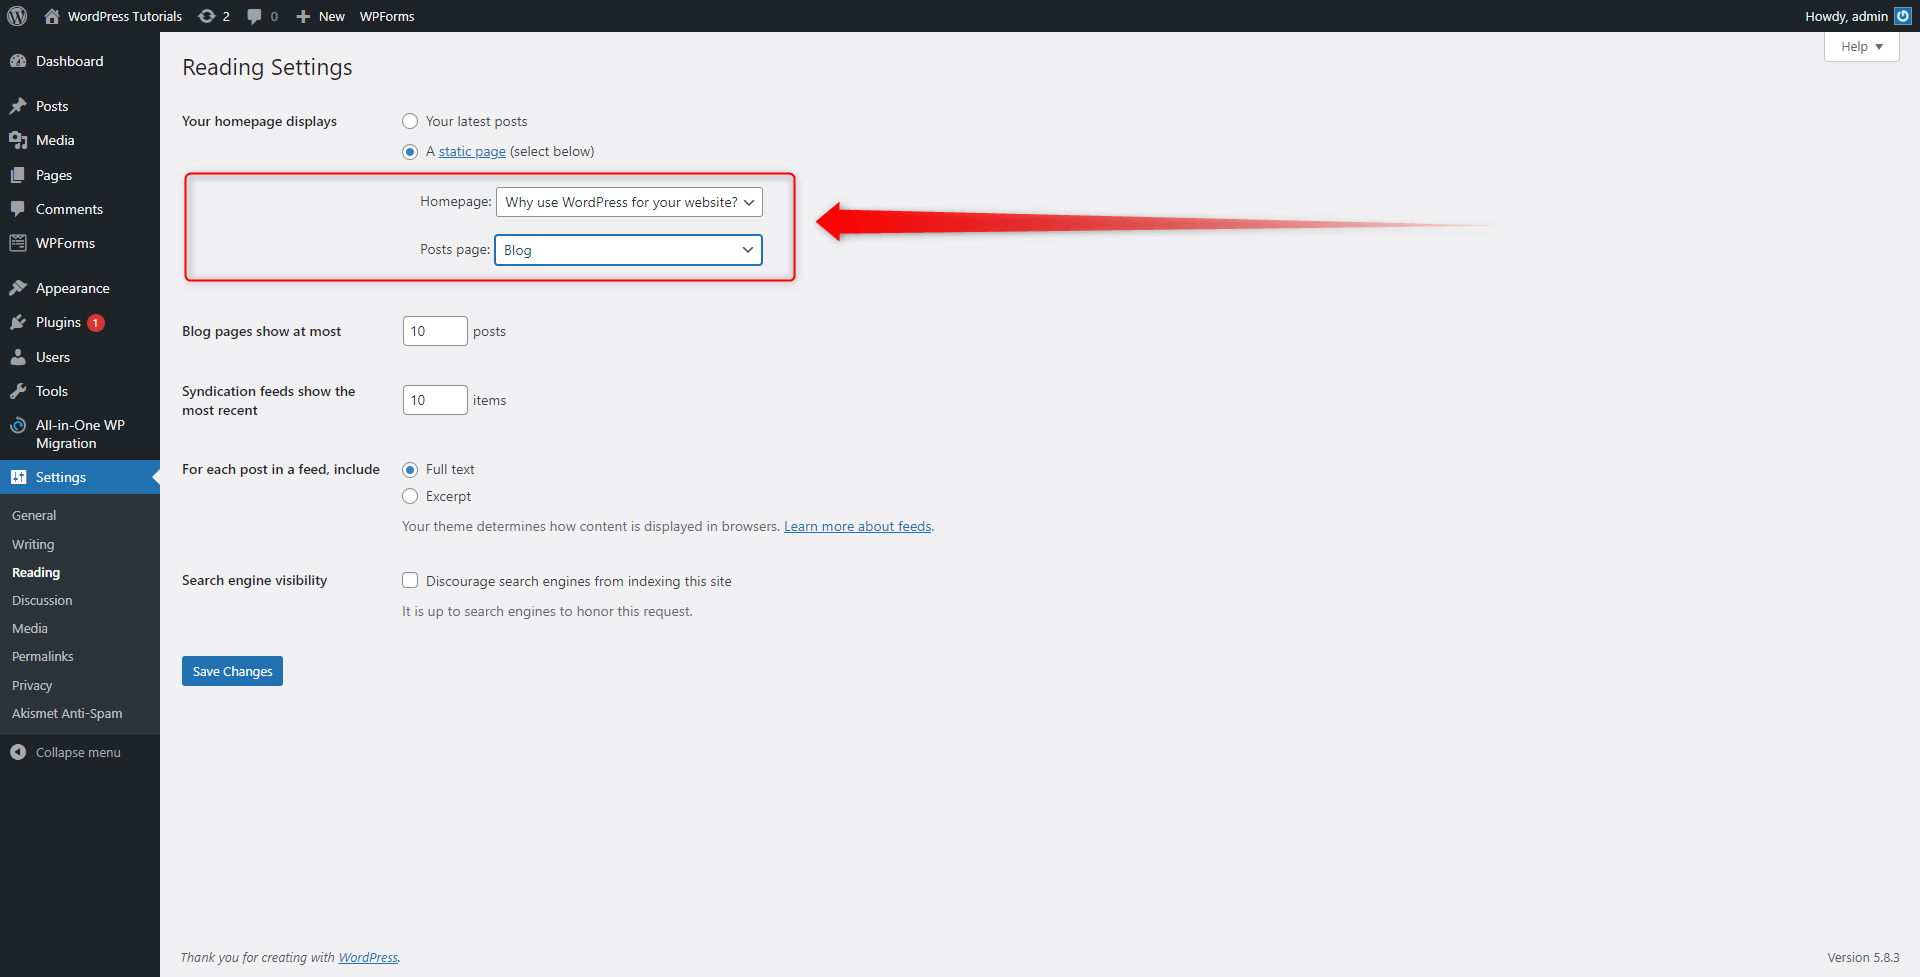This screenshot has height=977, width=1920.
Task: Click the Users person icon
Action: pos(18,357)
